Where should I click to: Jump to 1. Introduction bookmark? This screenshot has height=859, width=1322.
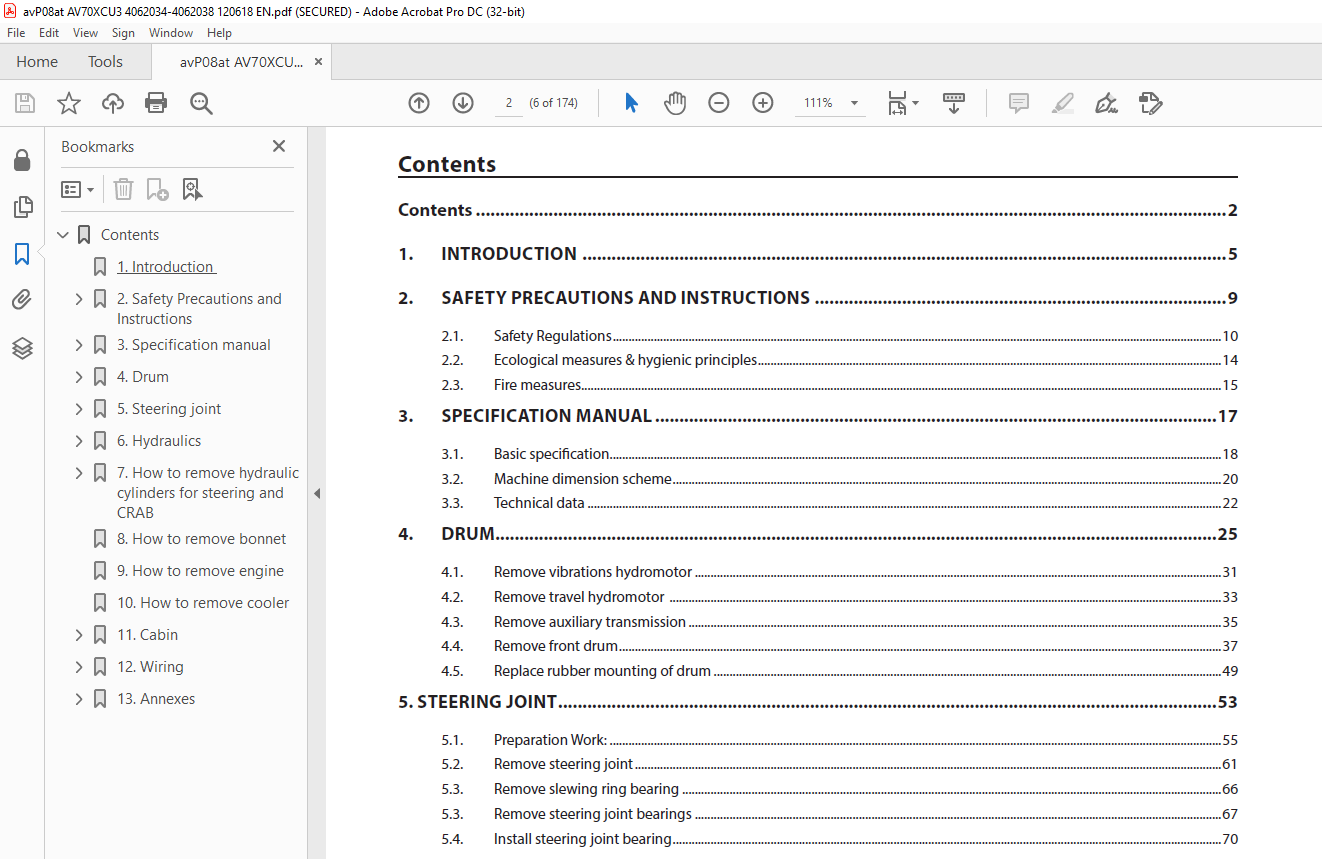(x=166, y=267)
